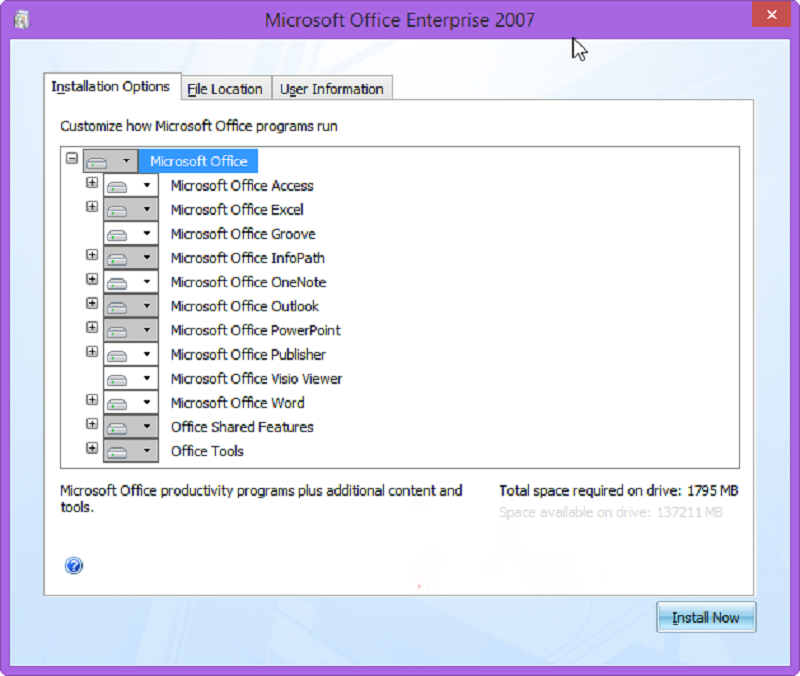Click the Install Now button
Image resolution: width=800 pixels, height=676 pixels.
[x=706, y=617]
